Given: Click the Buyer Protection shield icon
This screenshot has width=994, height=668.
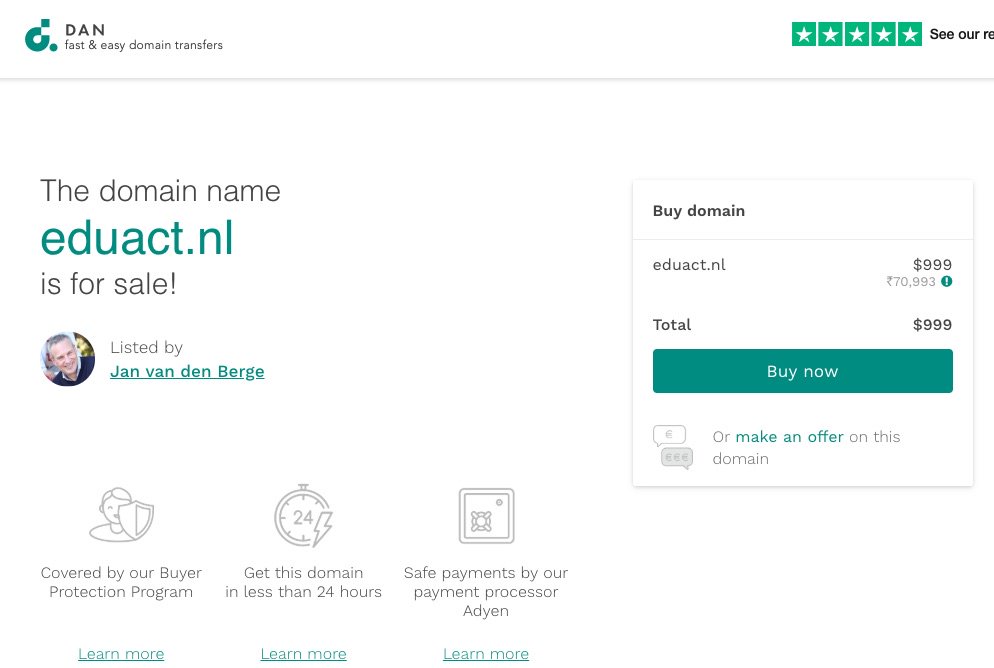Looking at the screenshot, I should click(122, 515).
